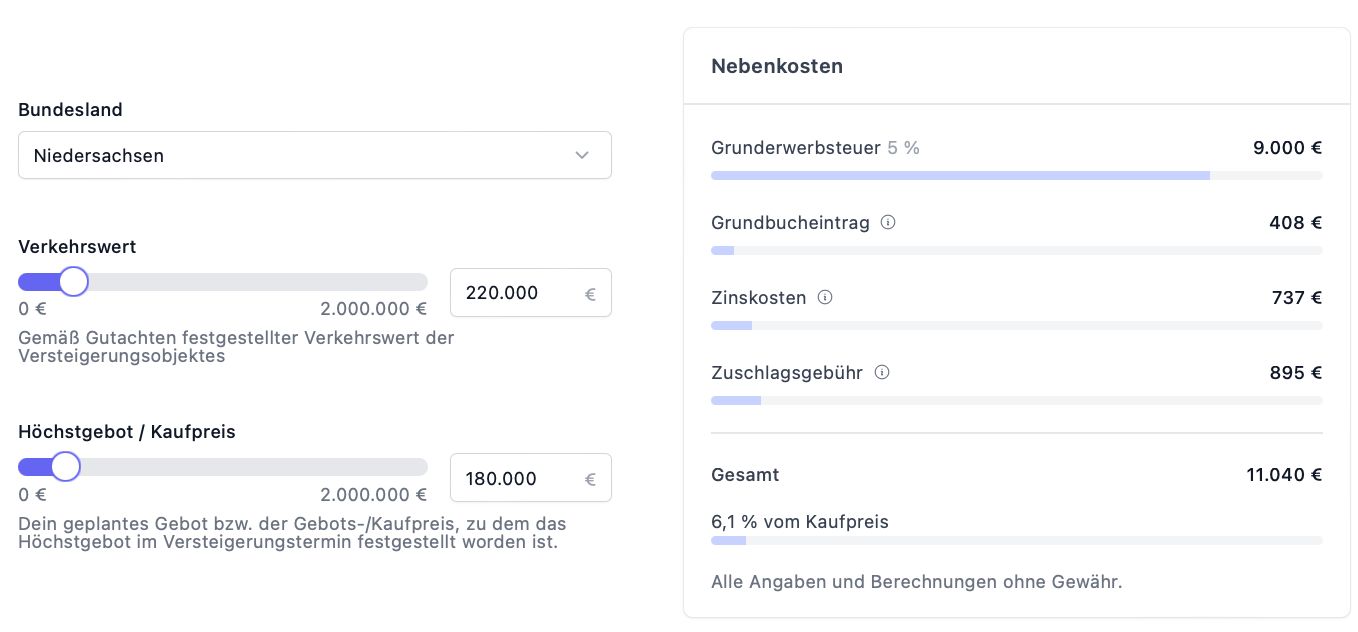Click the Höchstgebot / Kaufpreis slider handle
The height and width of the screenshot is (632, 1358).
pyautogui.click(x=65, y=467)
